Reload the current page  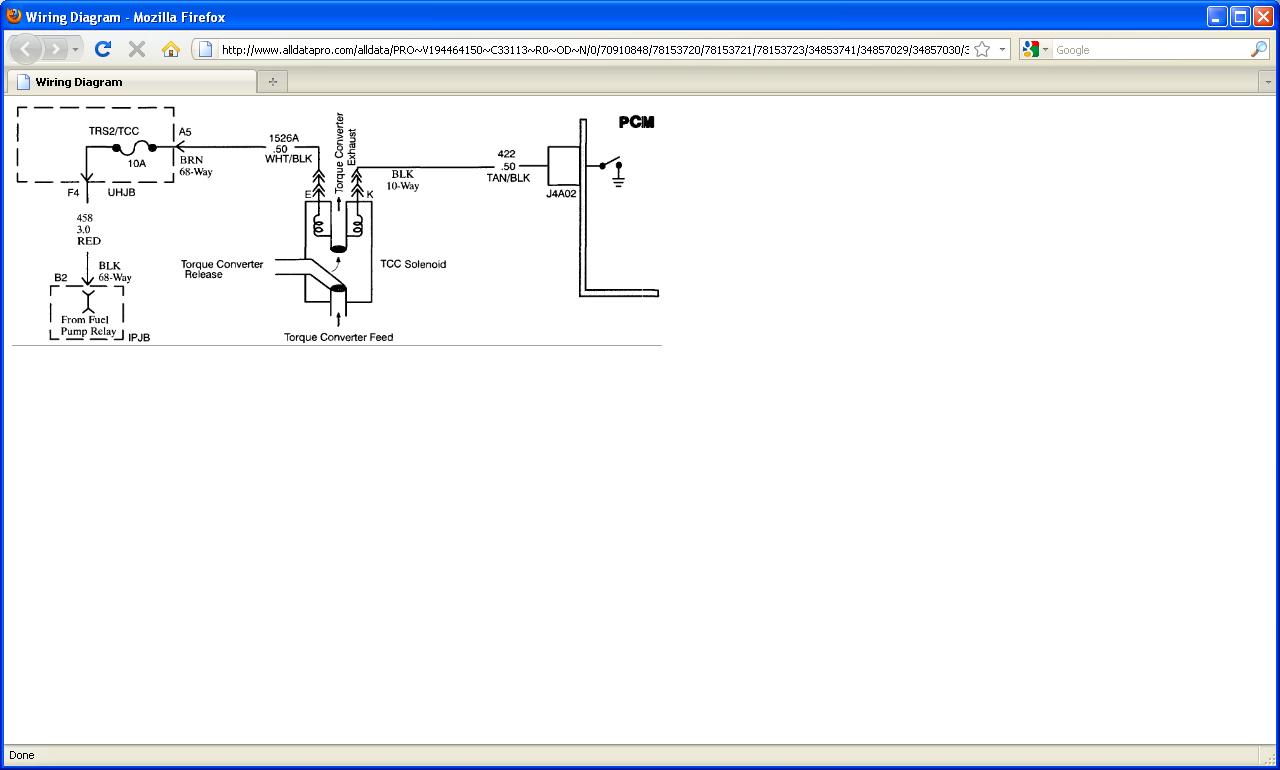pyautogui.click(x=102, y=49)
